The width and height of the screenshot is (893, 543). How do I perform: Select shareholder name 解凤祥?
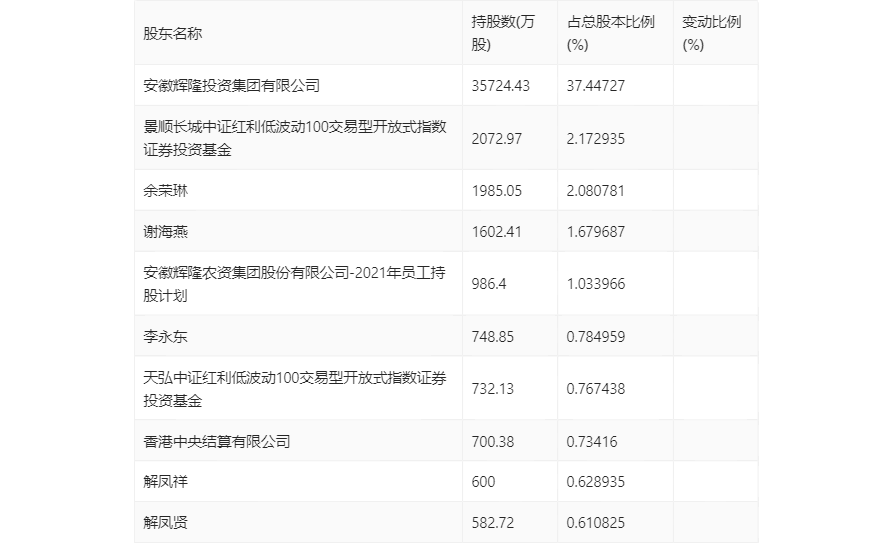[x=165, y=481]
